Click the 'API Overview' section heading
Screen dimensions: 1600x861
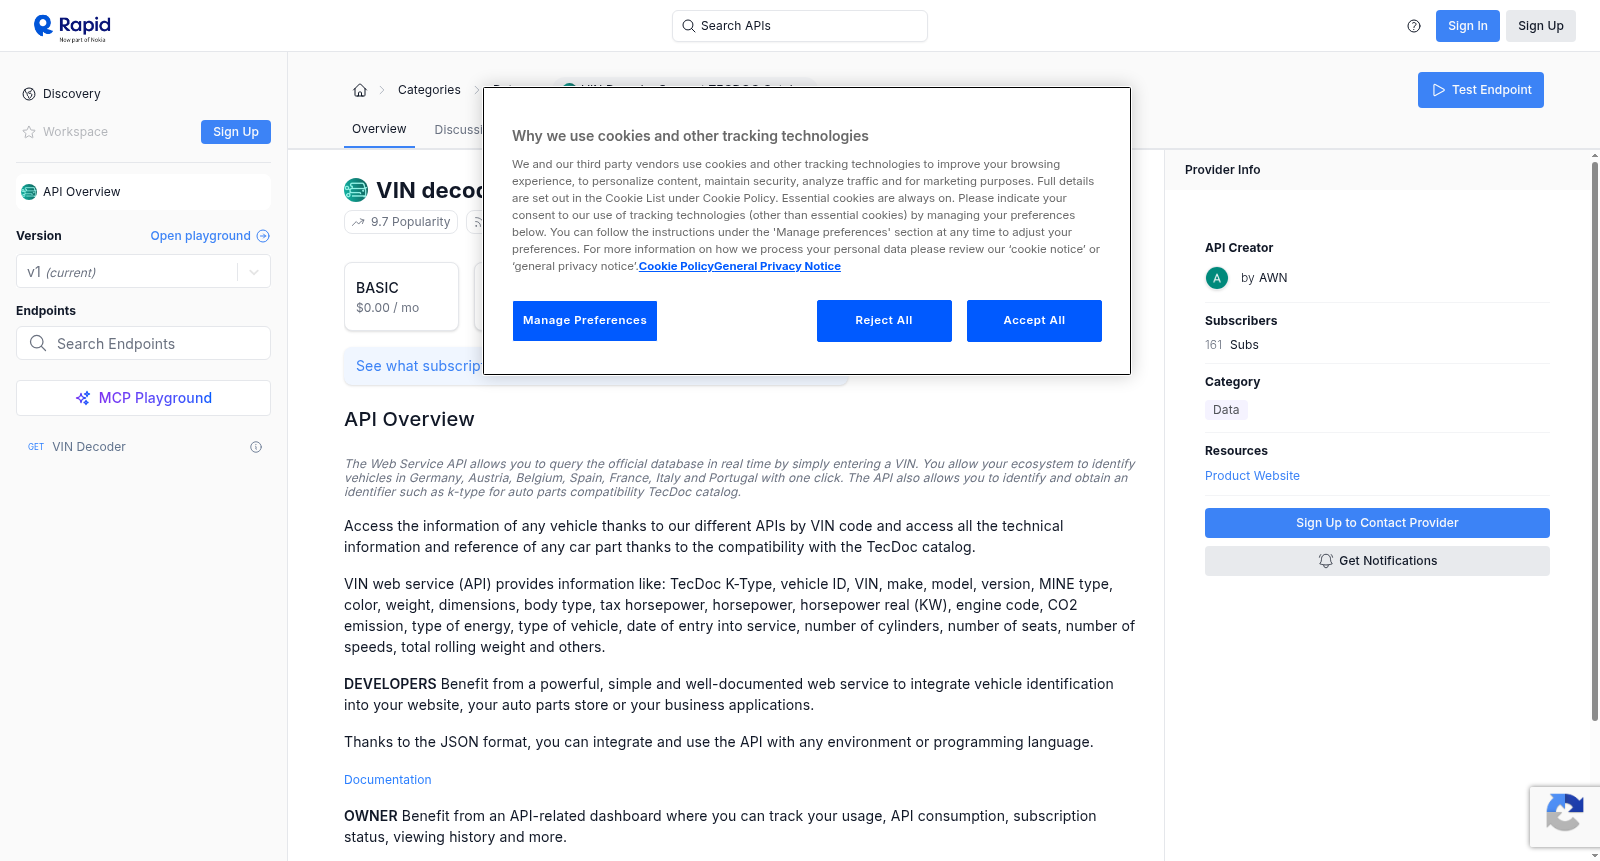[409, 420]
